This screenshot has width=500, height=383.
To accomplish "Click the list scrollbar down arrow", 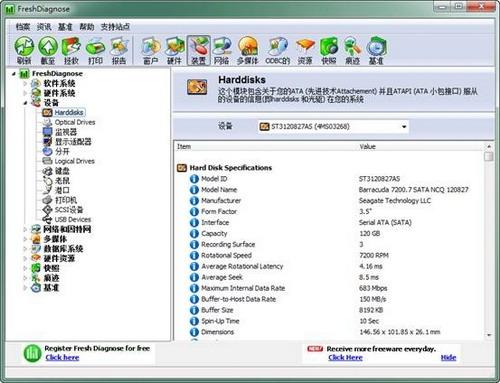I will (489, 335).
